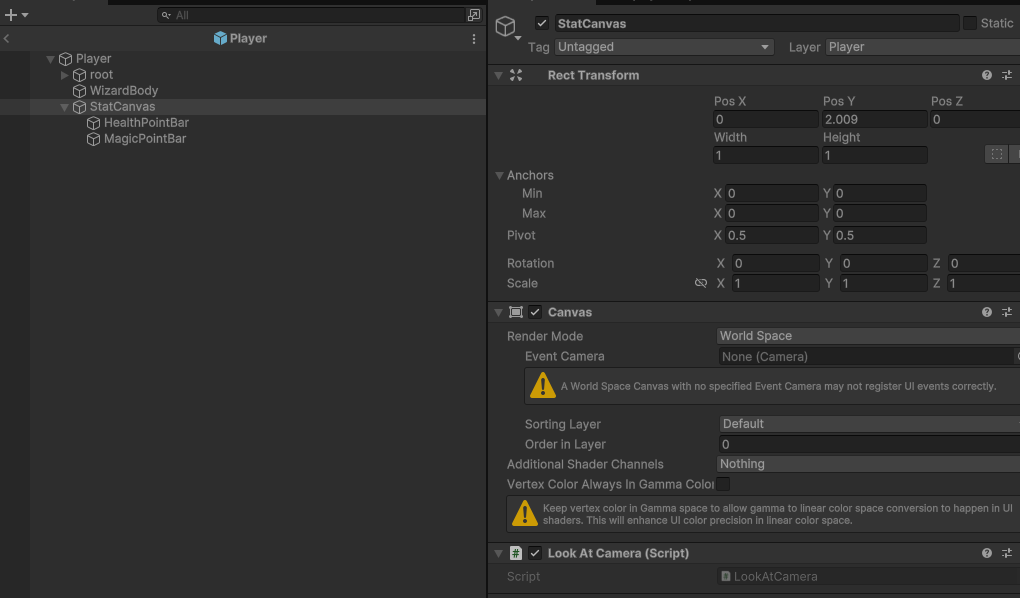This screenshot has height=598, width=1020.
Task: Click the Anchors Min X field
Action: pyautogui.click(x=772, y=193)
